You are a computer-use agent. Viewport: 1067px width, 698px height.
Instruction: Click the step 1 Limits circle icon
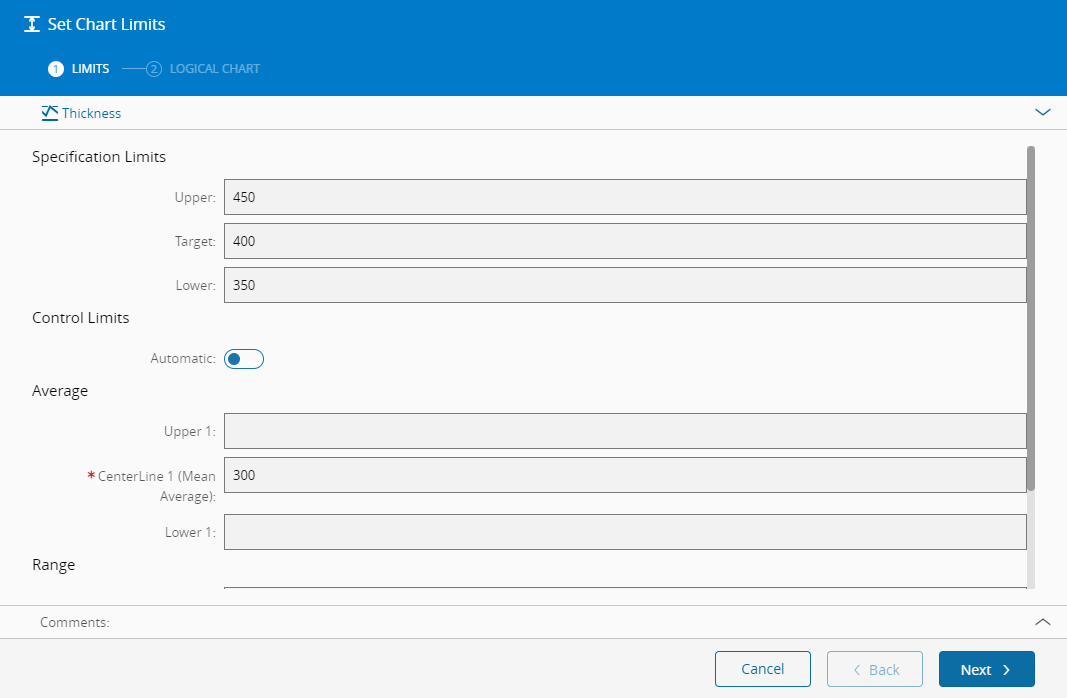(x=56, y=69)
